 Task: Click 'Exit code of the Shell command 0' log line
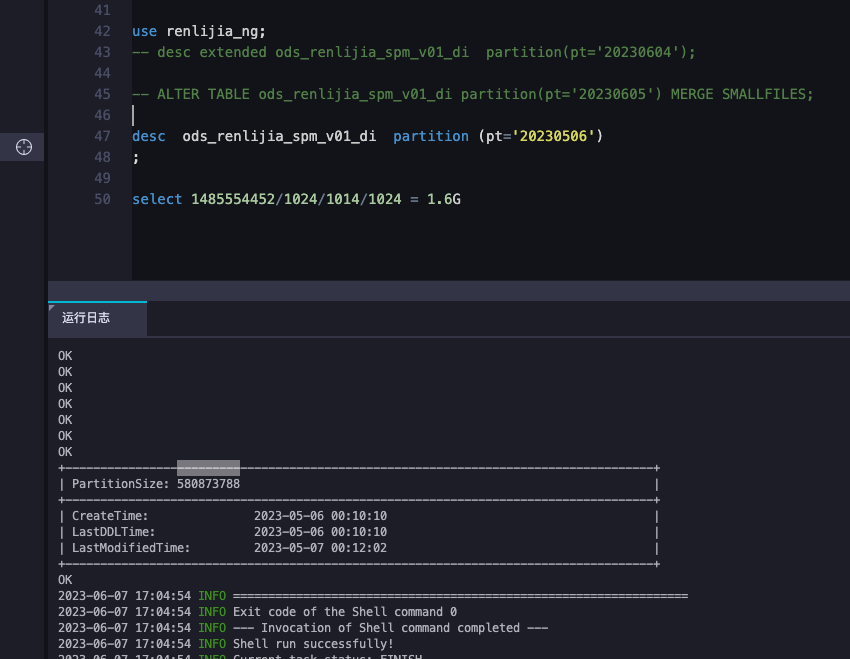[345, 612]
